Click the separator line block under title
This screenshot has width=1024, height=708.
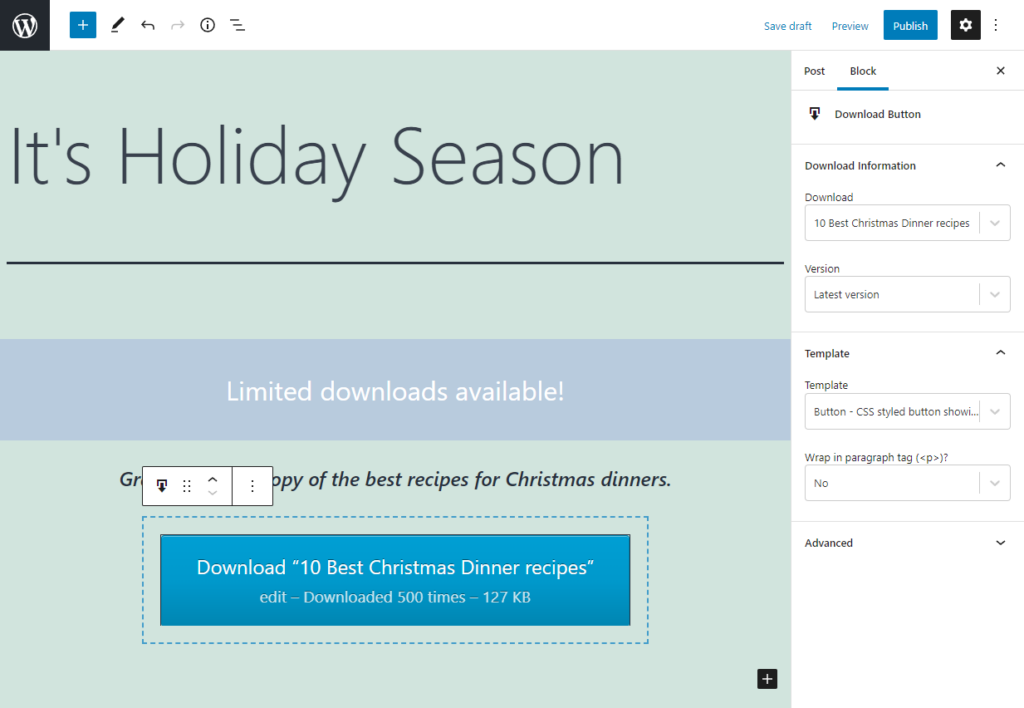click(395, 263)
